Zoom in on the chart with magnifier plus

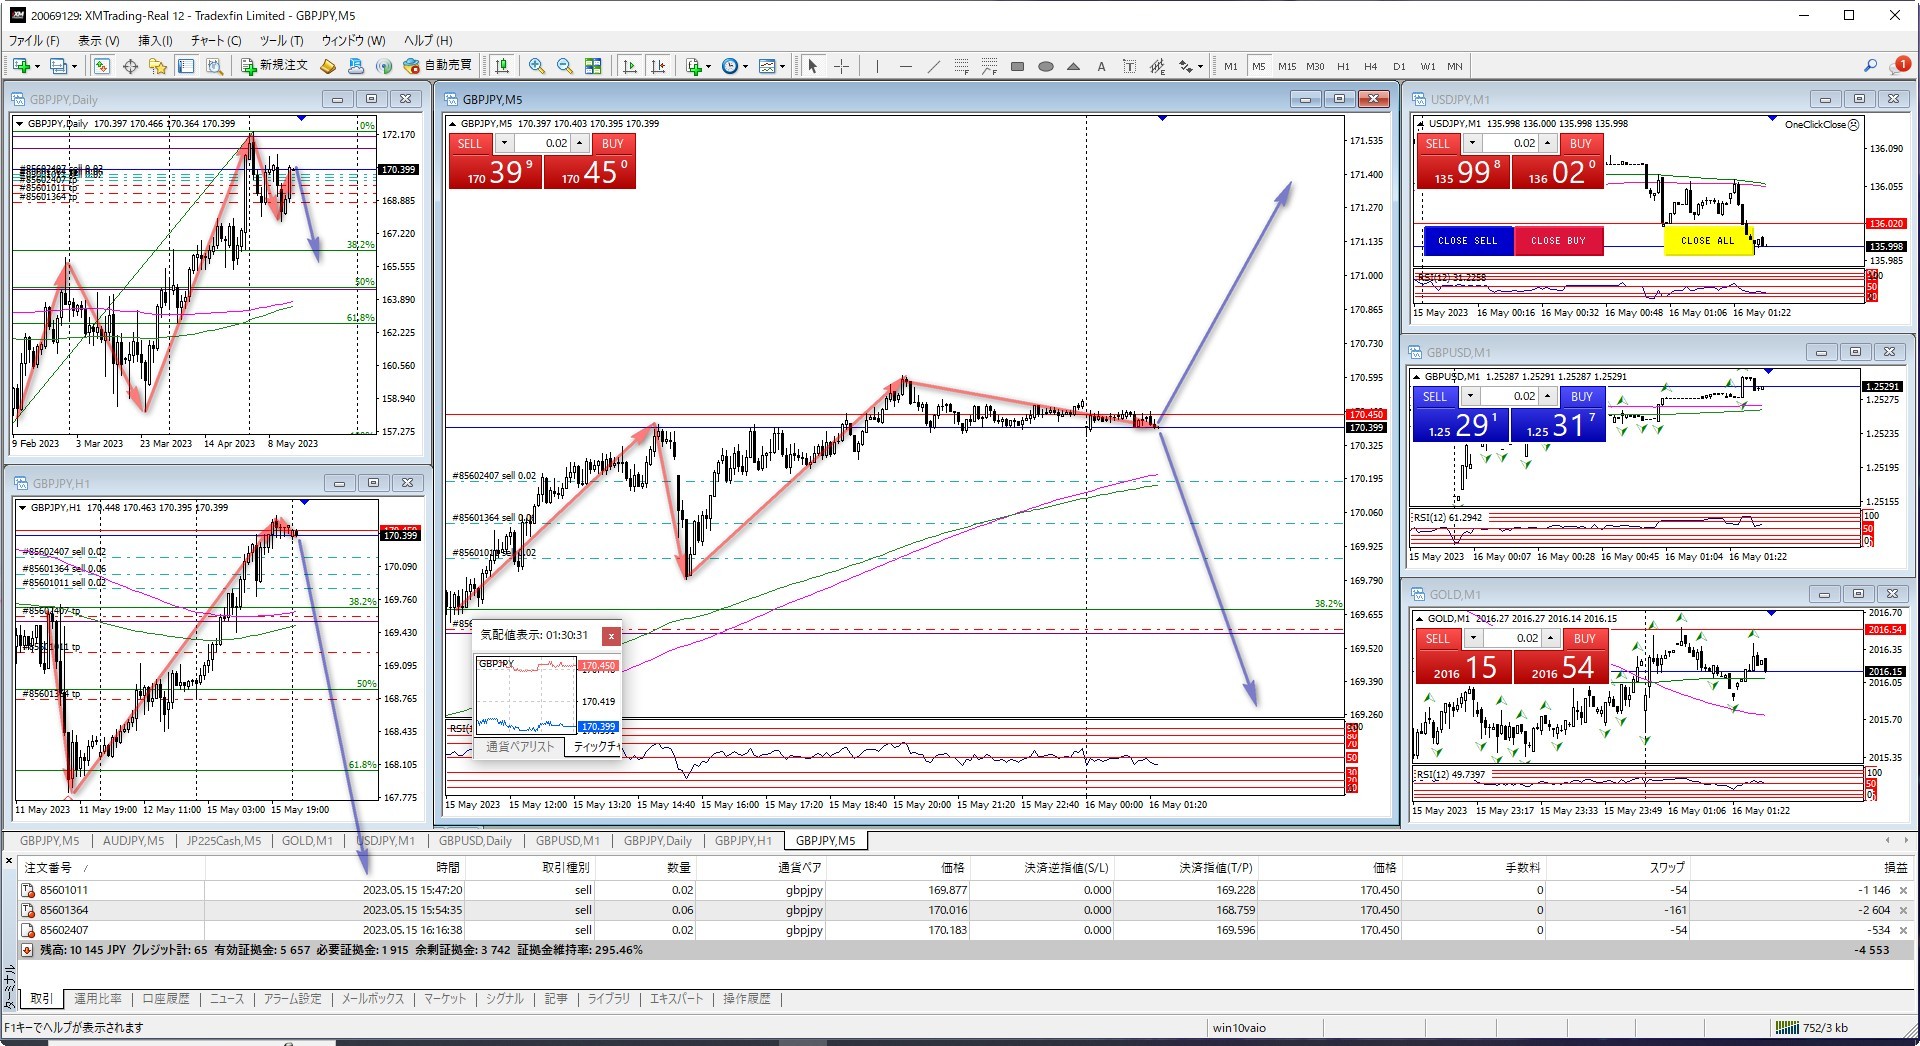[x=537, y=66]
